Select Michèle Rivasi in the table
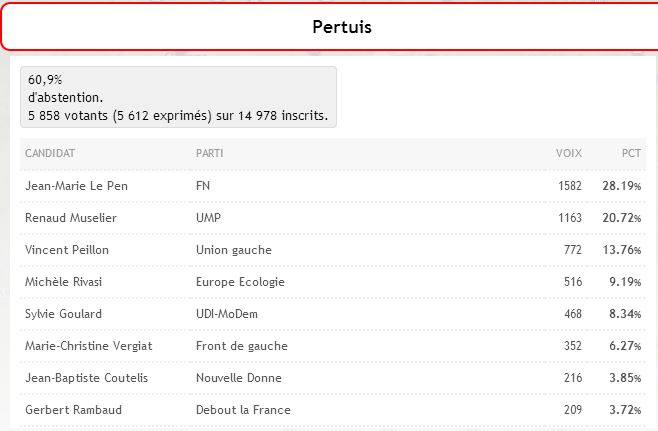658x431 pixels. tap(63, 282)
